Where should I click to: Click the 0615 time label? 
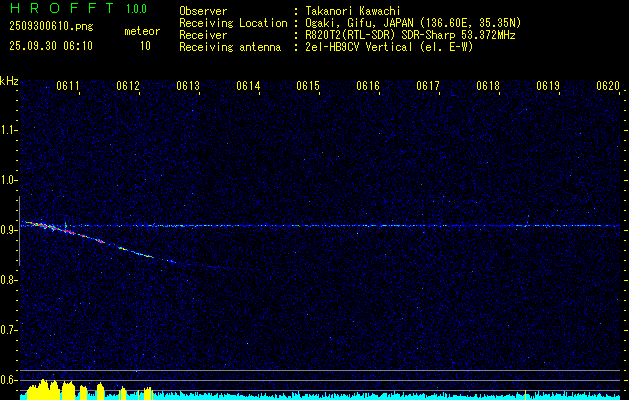pyautogui.click(x=308, y=87)
